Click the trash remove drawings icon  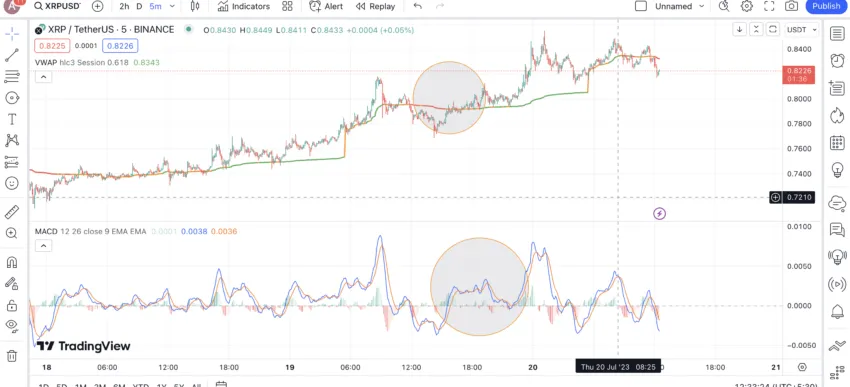click(12, 356)
